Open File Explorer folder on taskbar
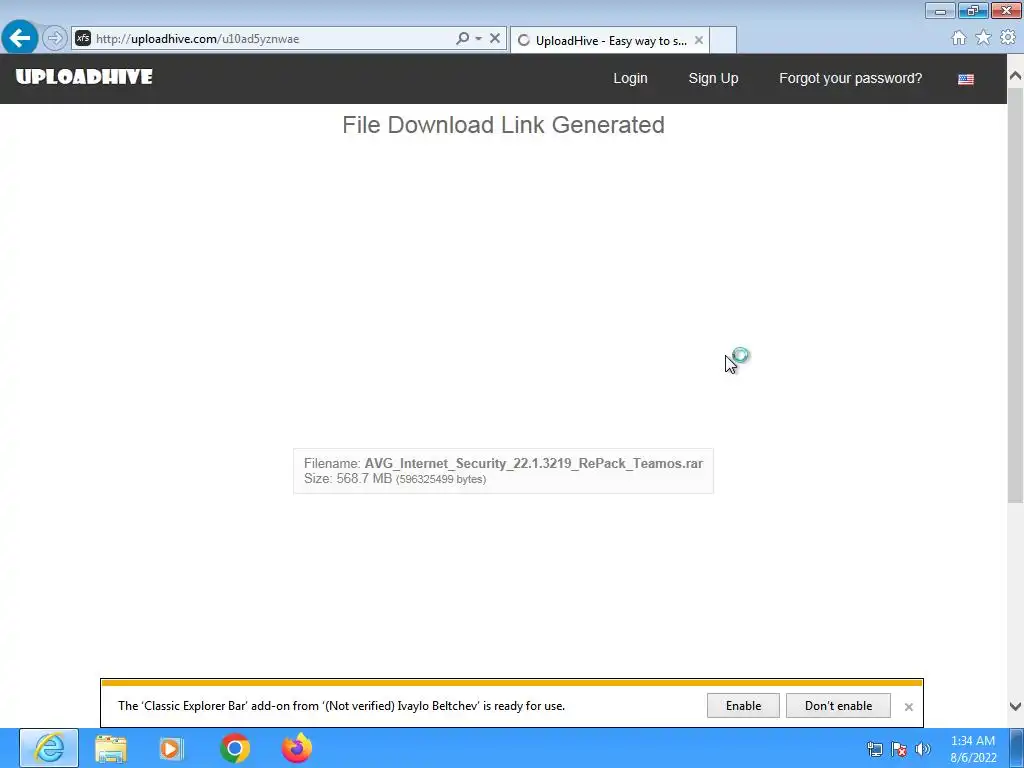This screenshot has height=768, width=1024. tap(111, 748)
